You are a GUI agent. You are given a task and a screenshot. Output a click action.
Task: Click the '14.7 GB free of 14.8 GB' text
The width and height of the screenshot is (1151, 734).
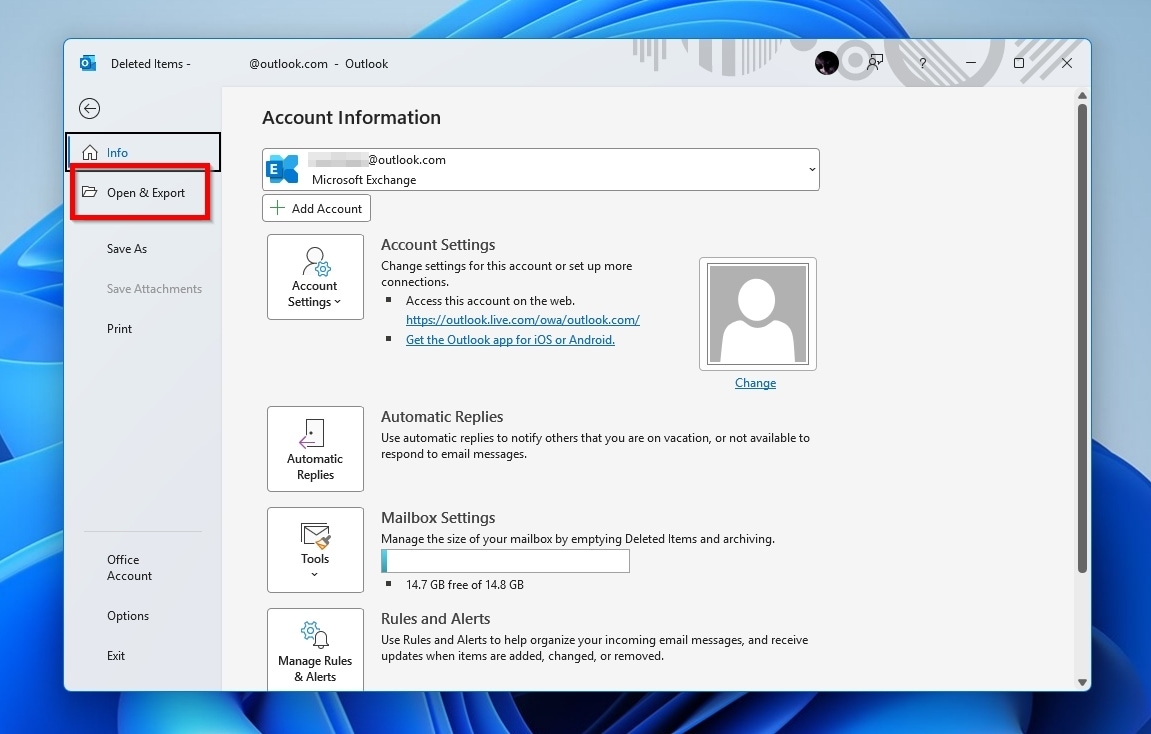pos(465,585)
